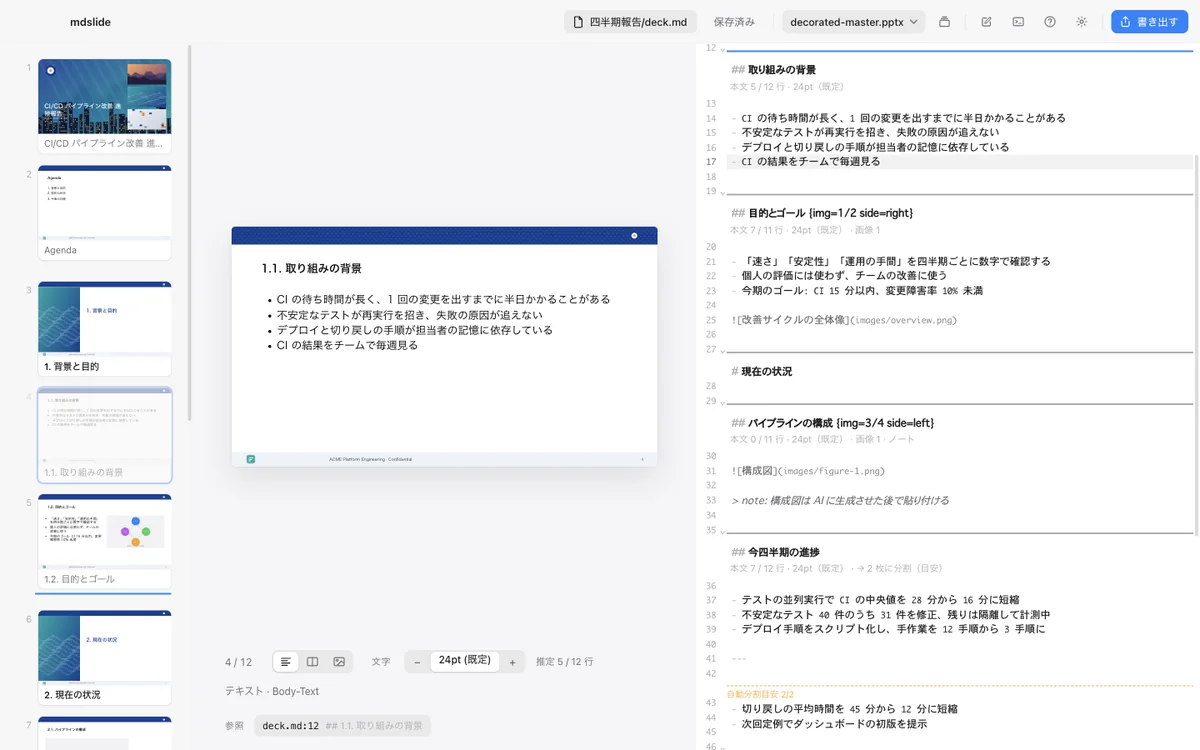Viewport: 1200px width, 750px height.
Task: Click editor line 次回定例でダッシュボードの初版を提示
Action: point(960,724)
